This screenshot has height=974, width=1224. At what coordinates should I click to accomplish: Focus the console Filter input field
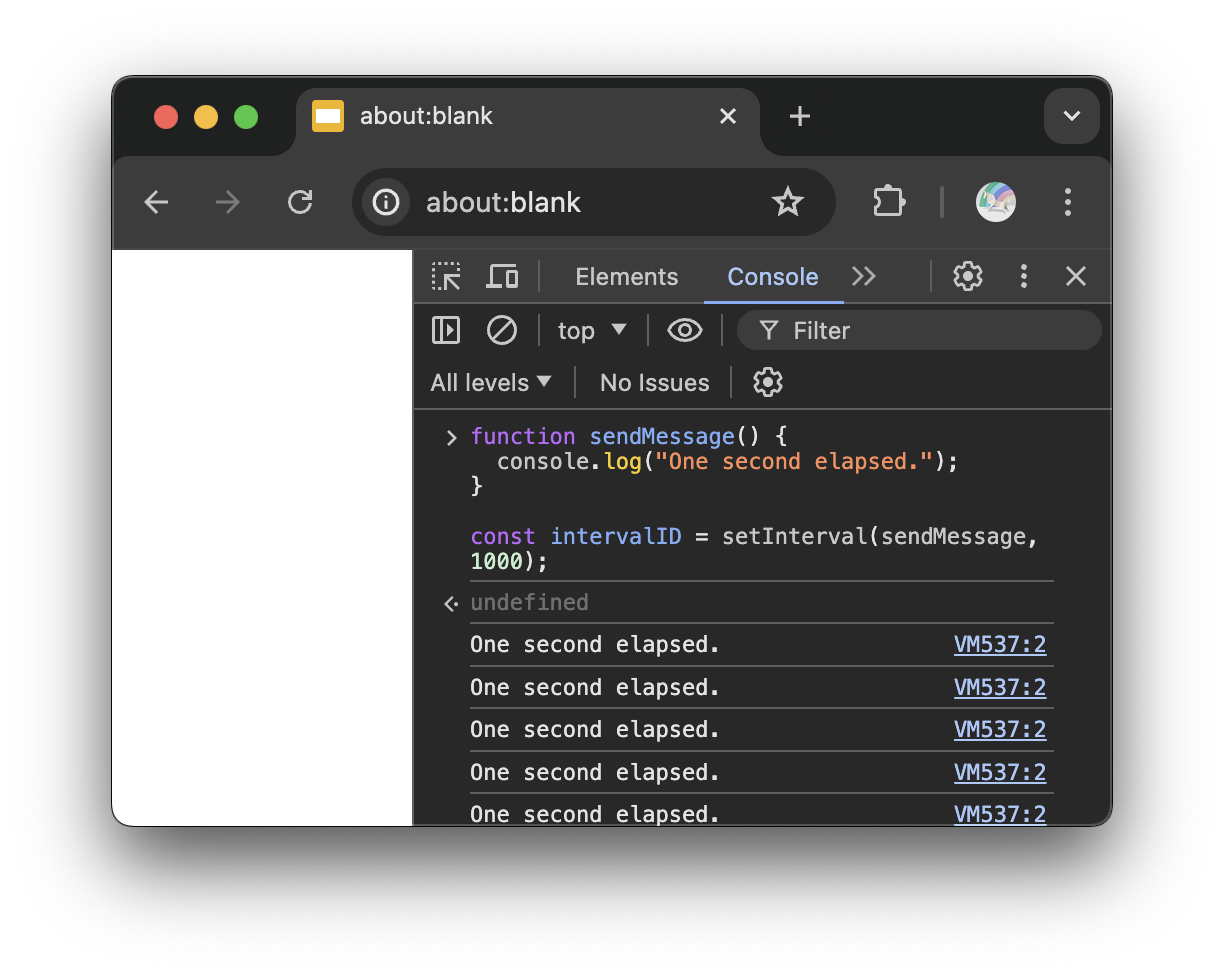pos(919,330)
